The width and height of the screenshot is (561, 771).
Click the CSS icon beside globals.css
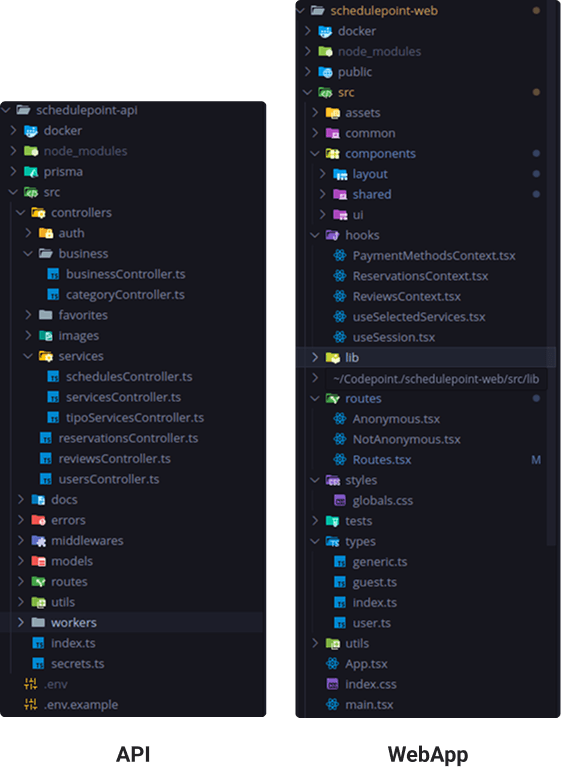tap(340, 501)
